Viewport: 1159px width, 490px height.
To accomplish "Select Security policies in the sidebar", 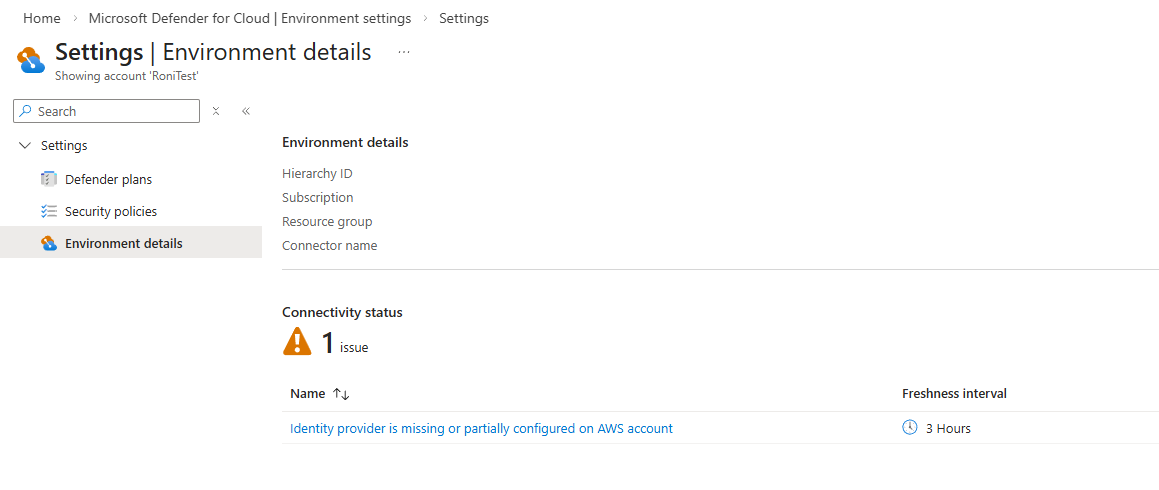I will click(x=111, y=211).
